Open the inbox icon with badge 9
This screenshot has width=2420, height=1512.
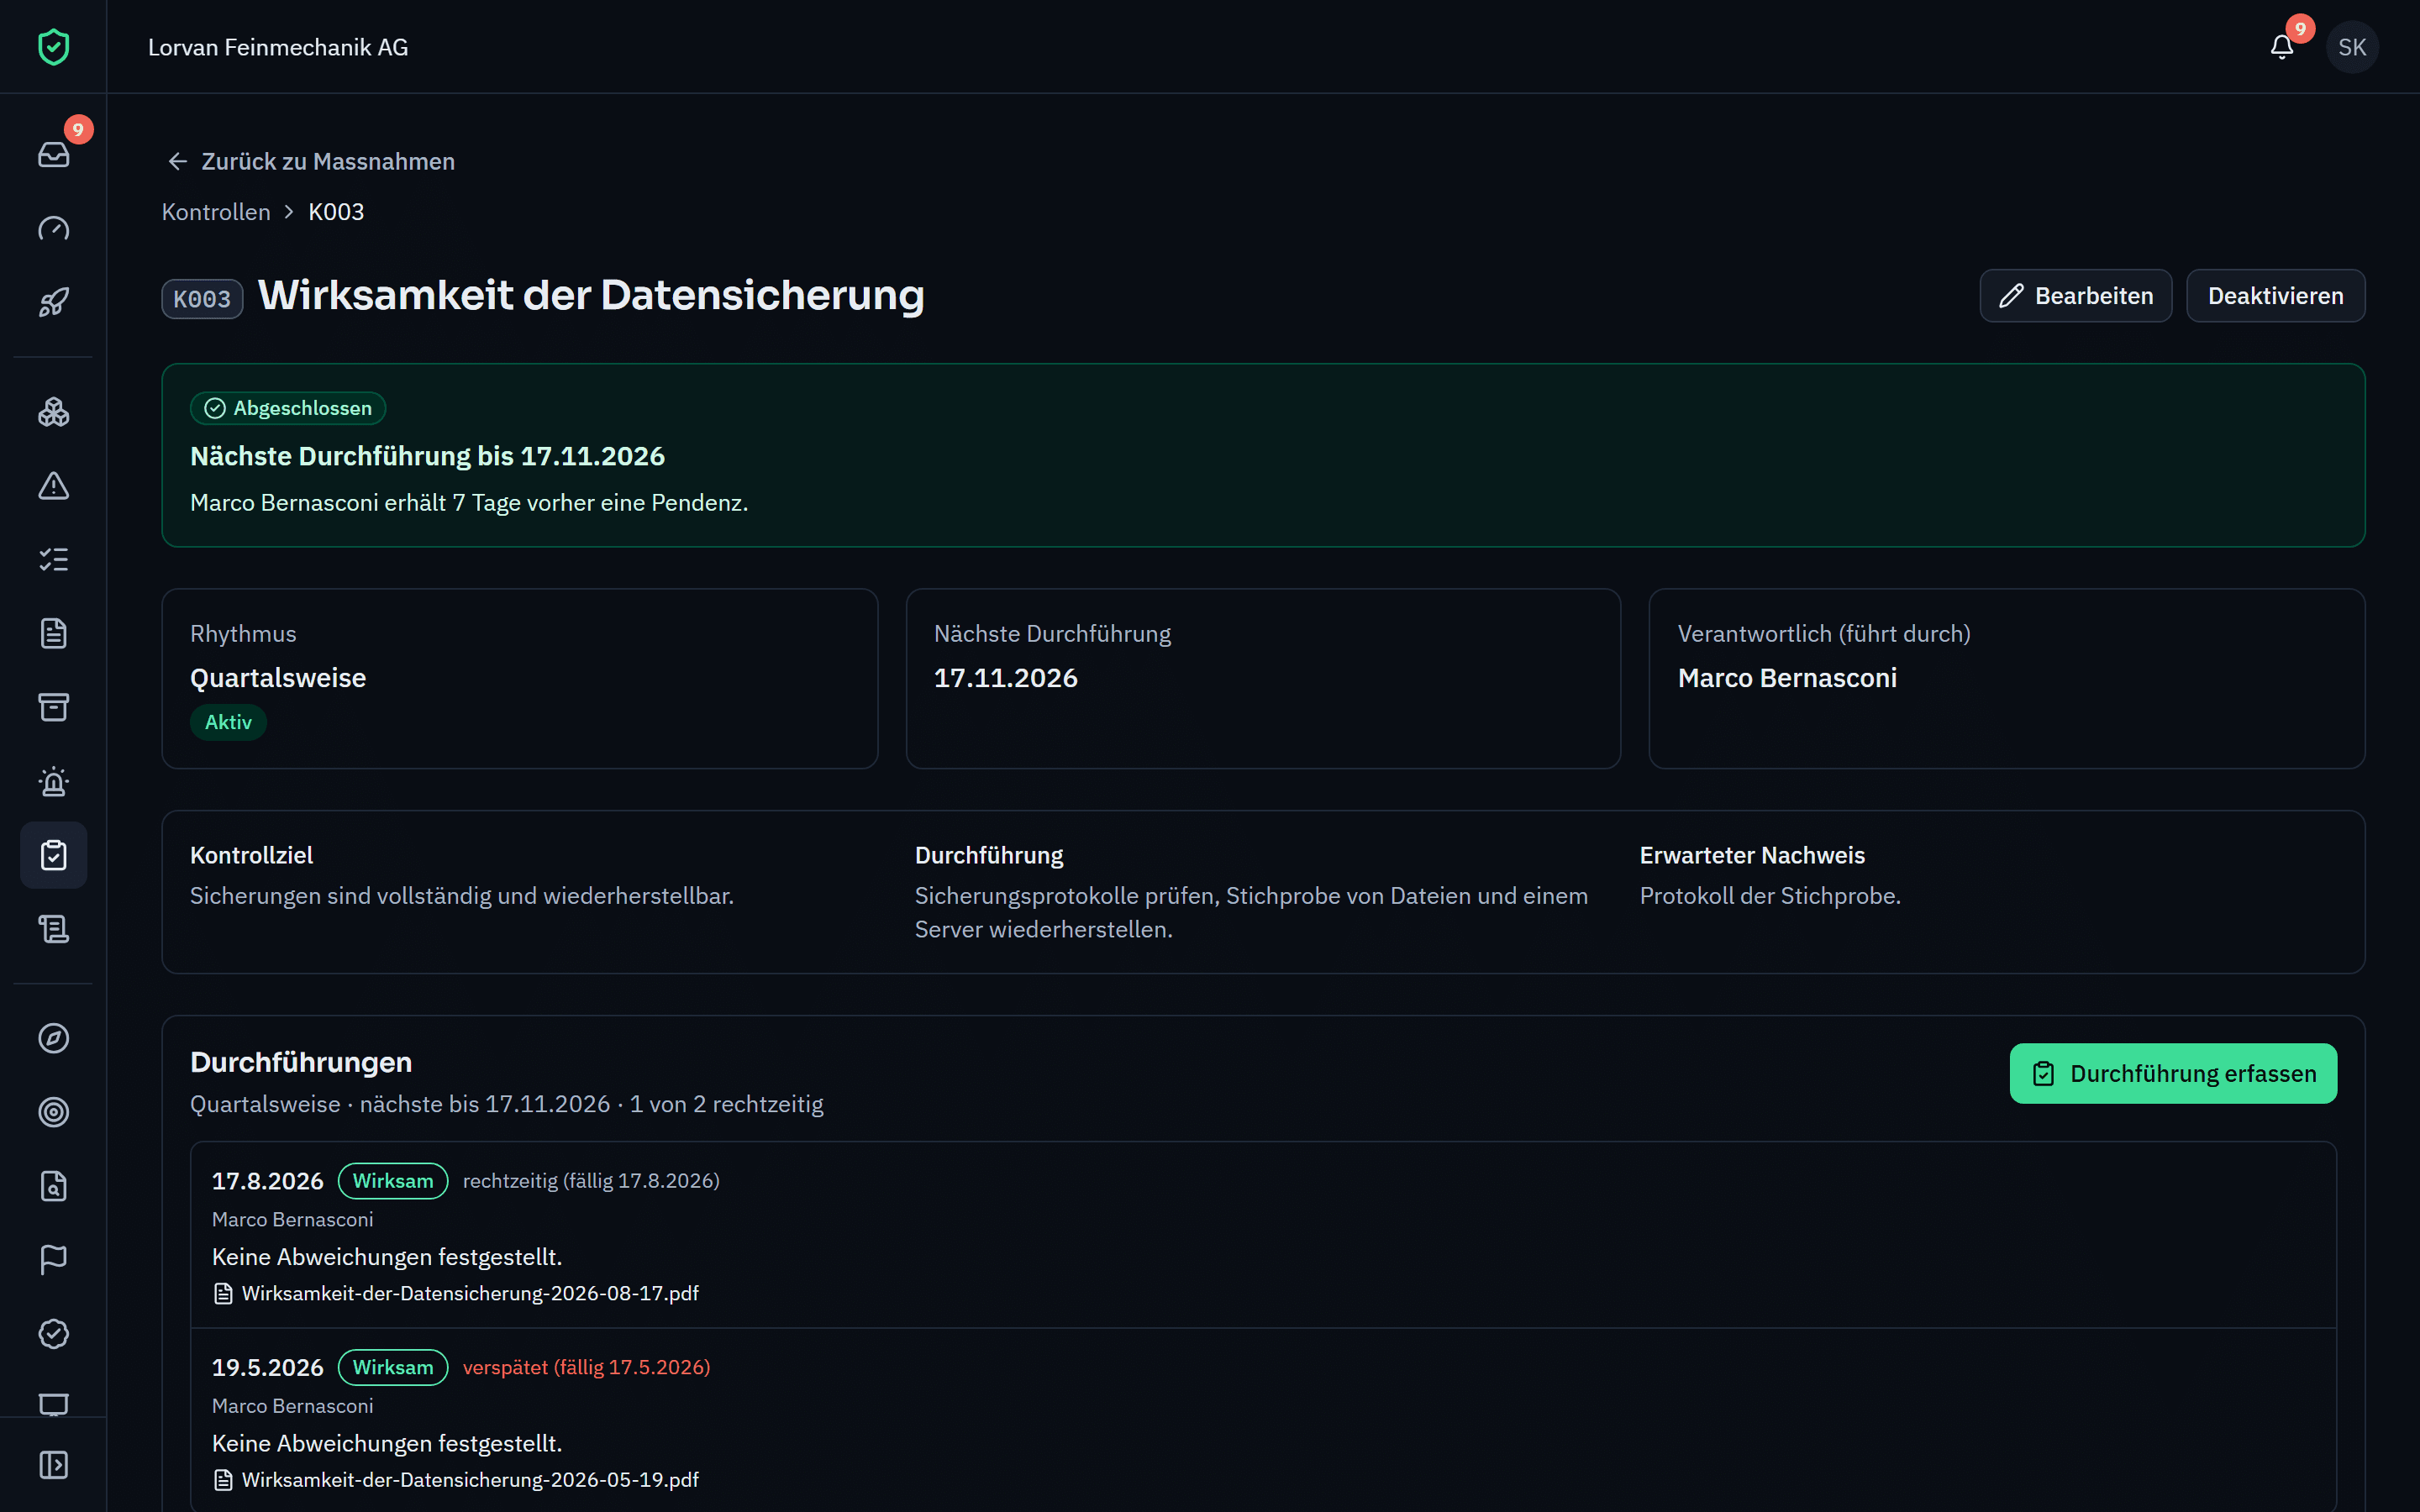[53, 154]
